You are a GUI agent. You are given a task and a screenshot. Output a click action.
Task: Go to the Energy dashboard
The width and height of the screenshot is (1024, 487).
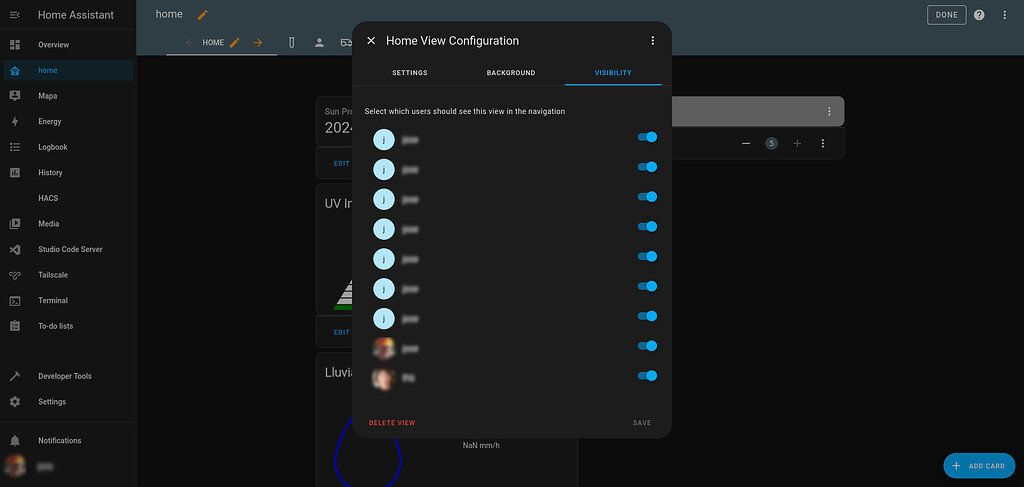68,121
